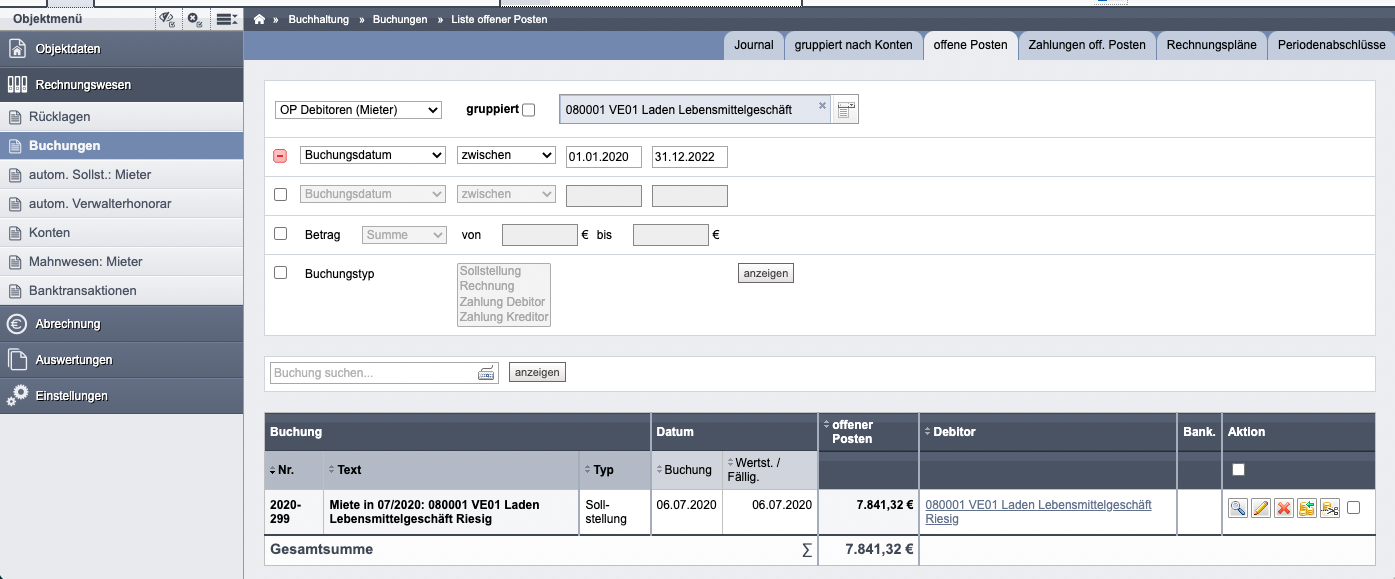Screen dimensions: 1395x579
Task: Open the Zahlungen off. Posten tab
Action: 1087,45
